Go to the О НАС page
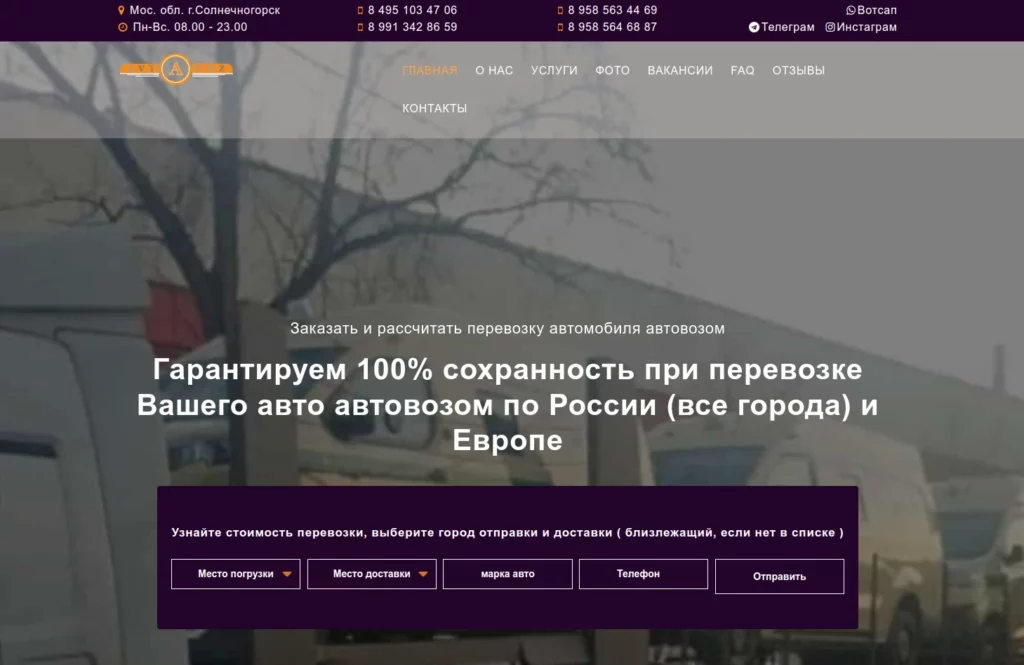Viewport: 1024px width, 665px height. coord(494,71)
